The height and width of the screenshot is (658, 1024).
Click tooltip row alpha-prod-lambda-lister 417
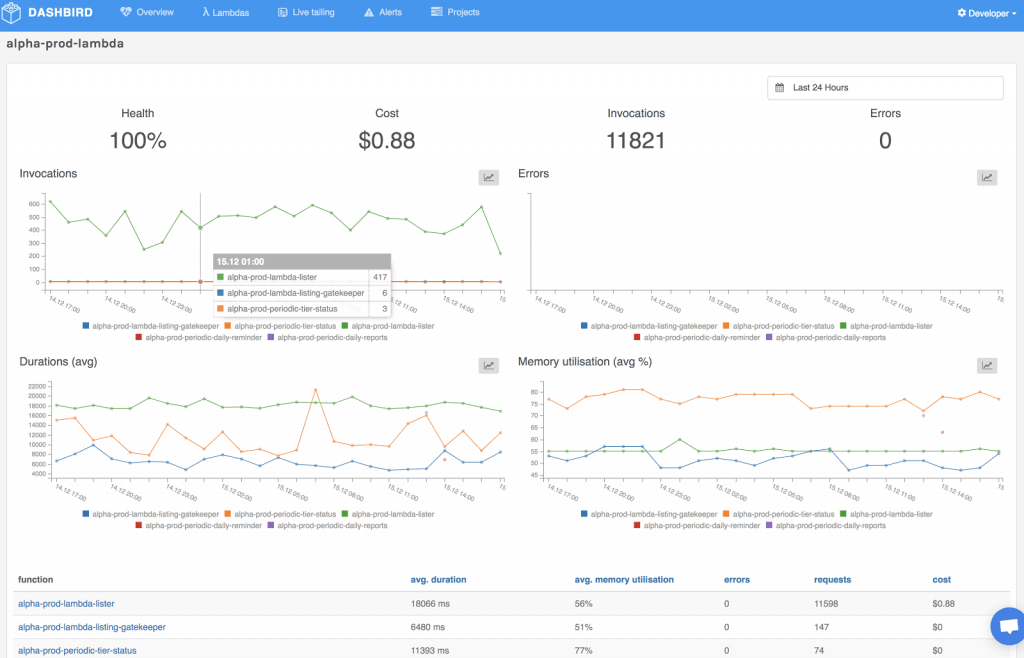pyautogui.click(x=302, y=277)
